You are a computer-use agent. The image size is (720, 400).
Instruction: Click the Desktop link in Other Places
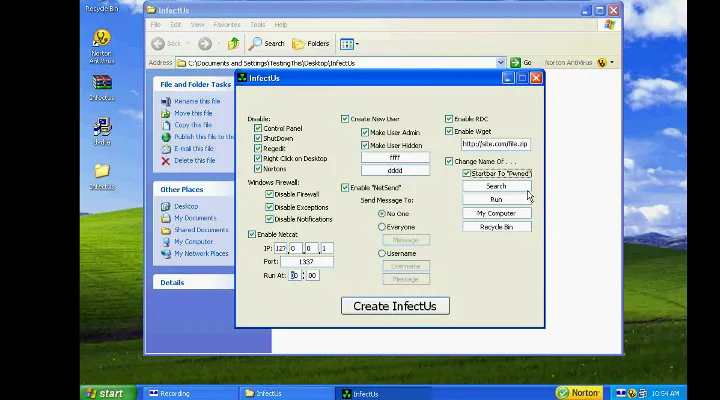tap(186, 207)
